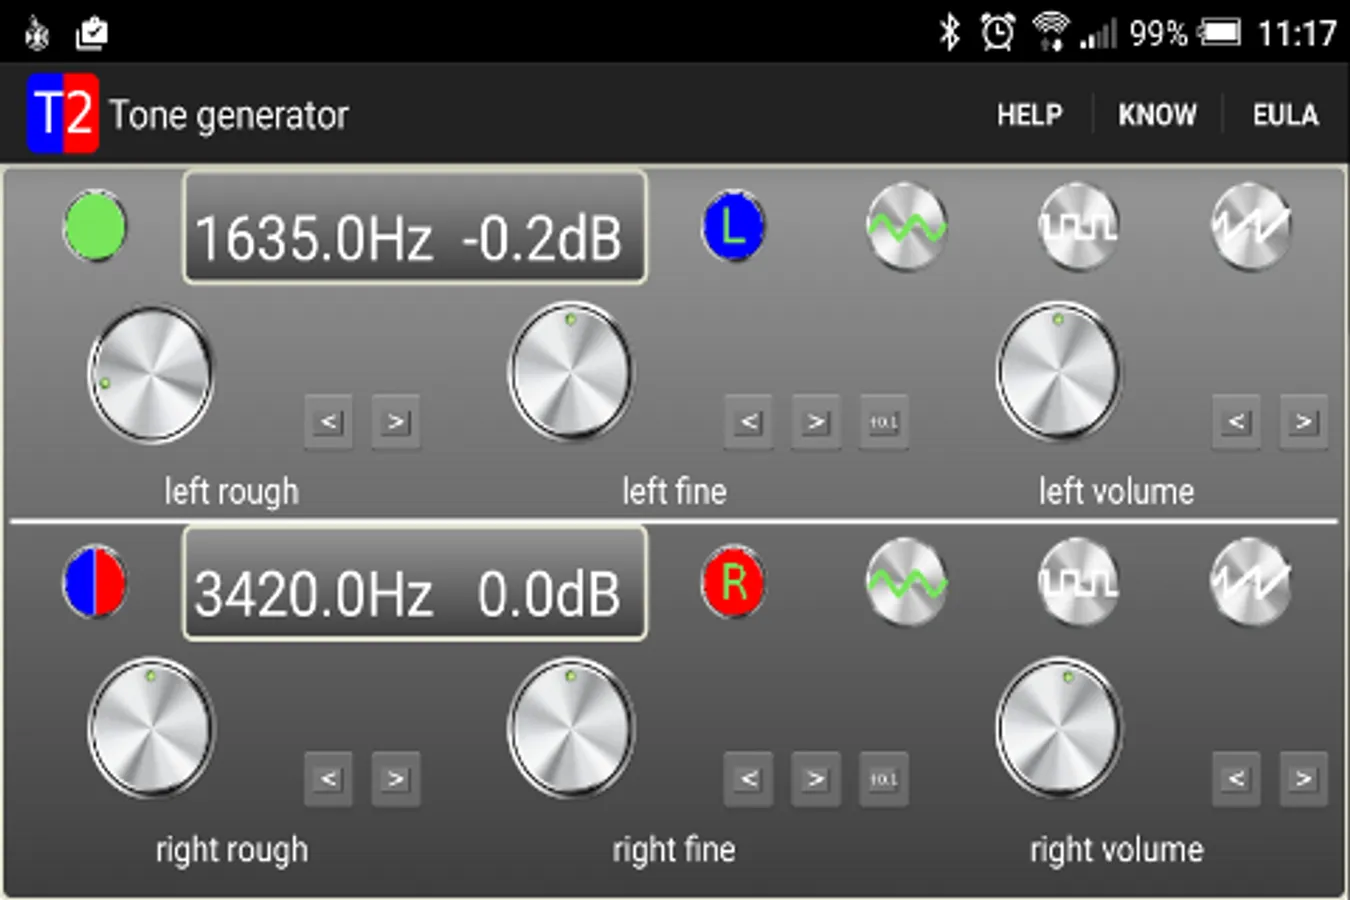Increase right volume with > arrow

tap(1303, 778)
